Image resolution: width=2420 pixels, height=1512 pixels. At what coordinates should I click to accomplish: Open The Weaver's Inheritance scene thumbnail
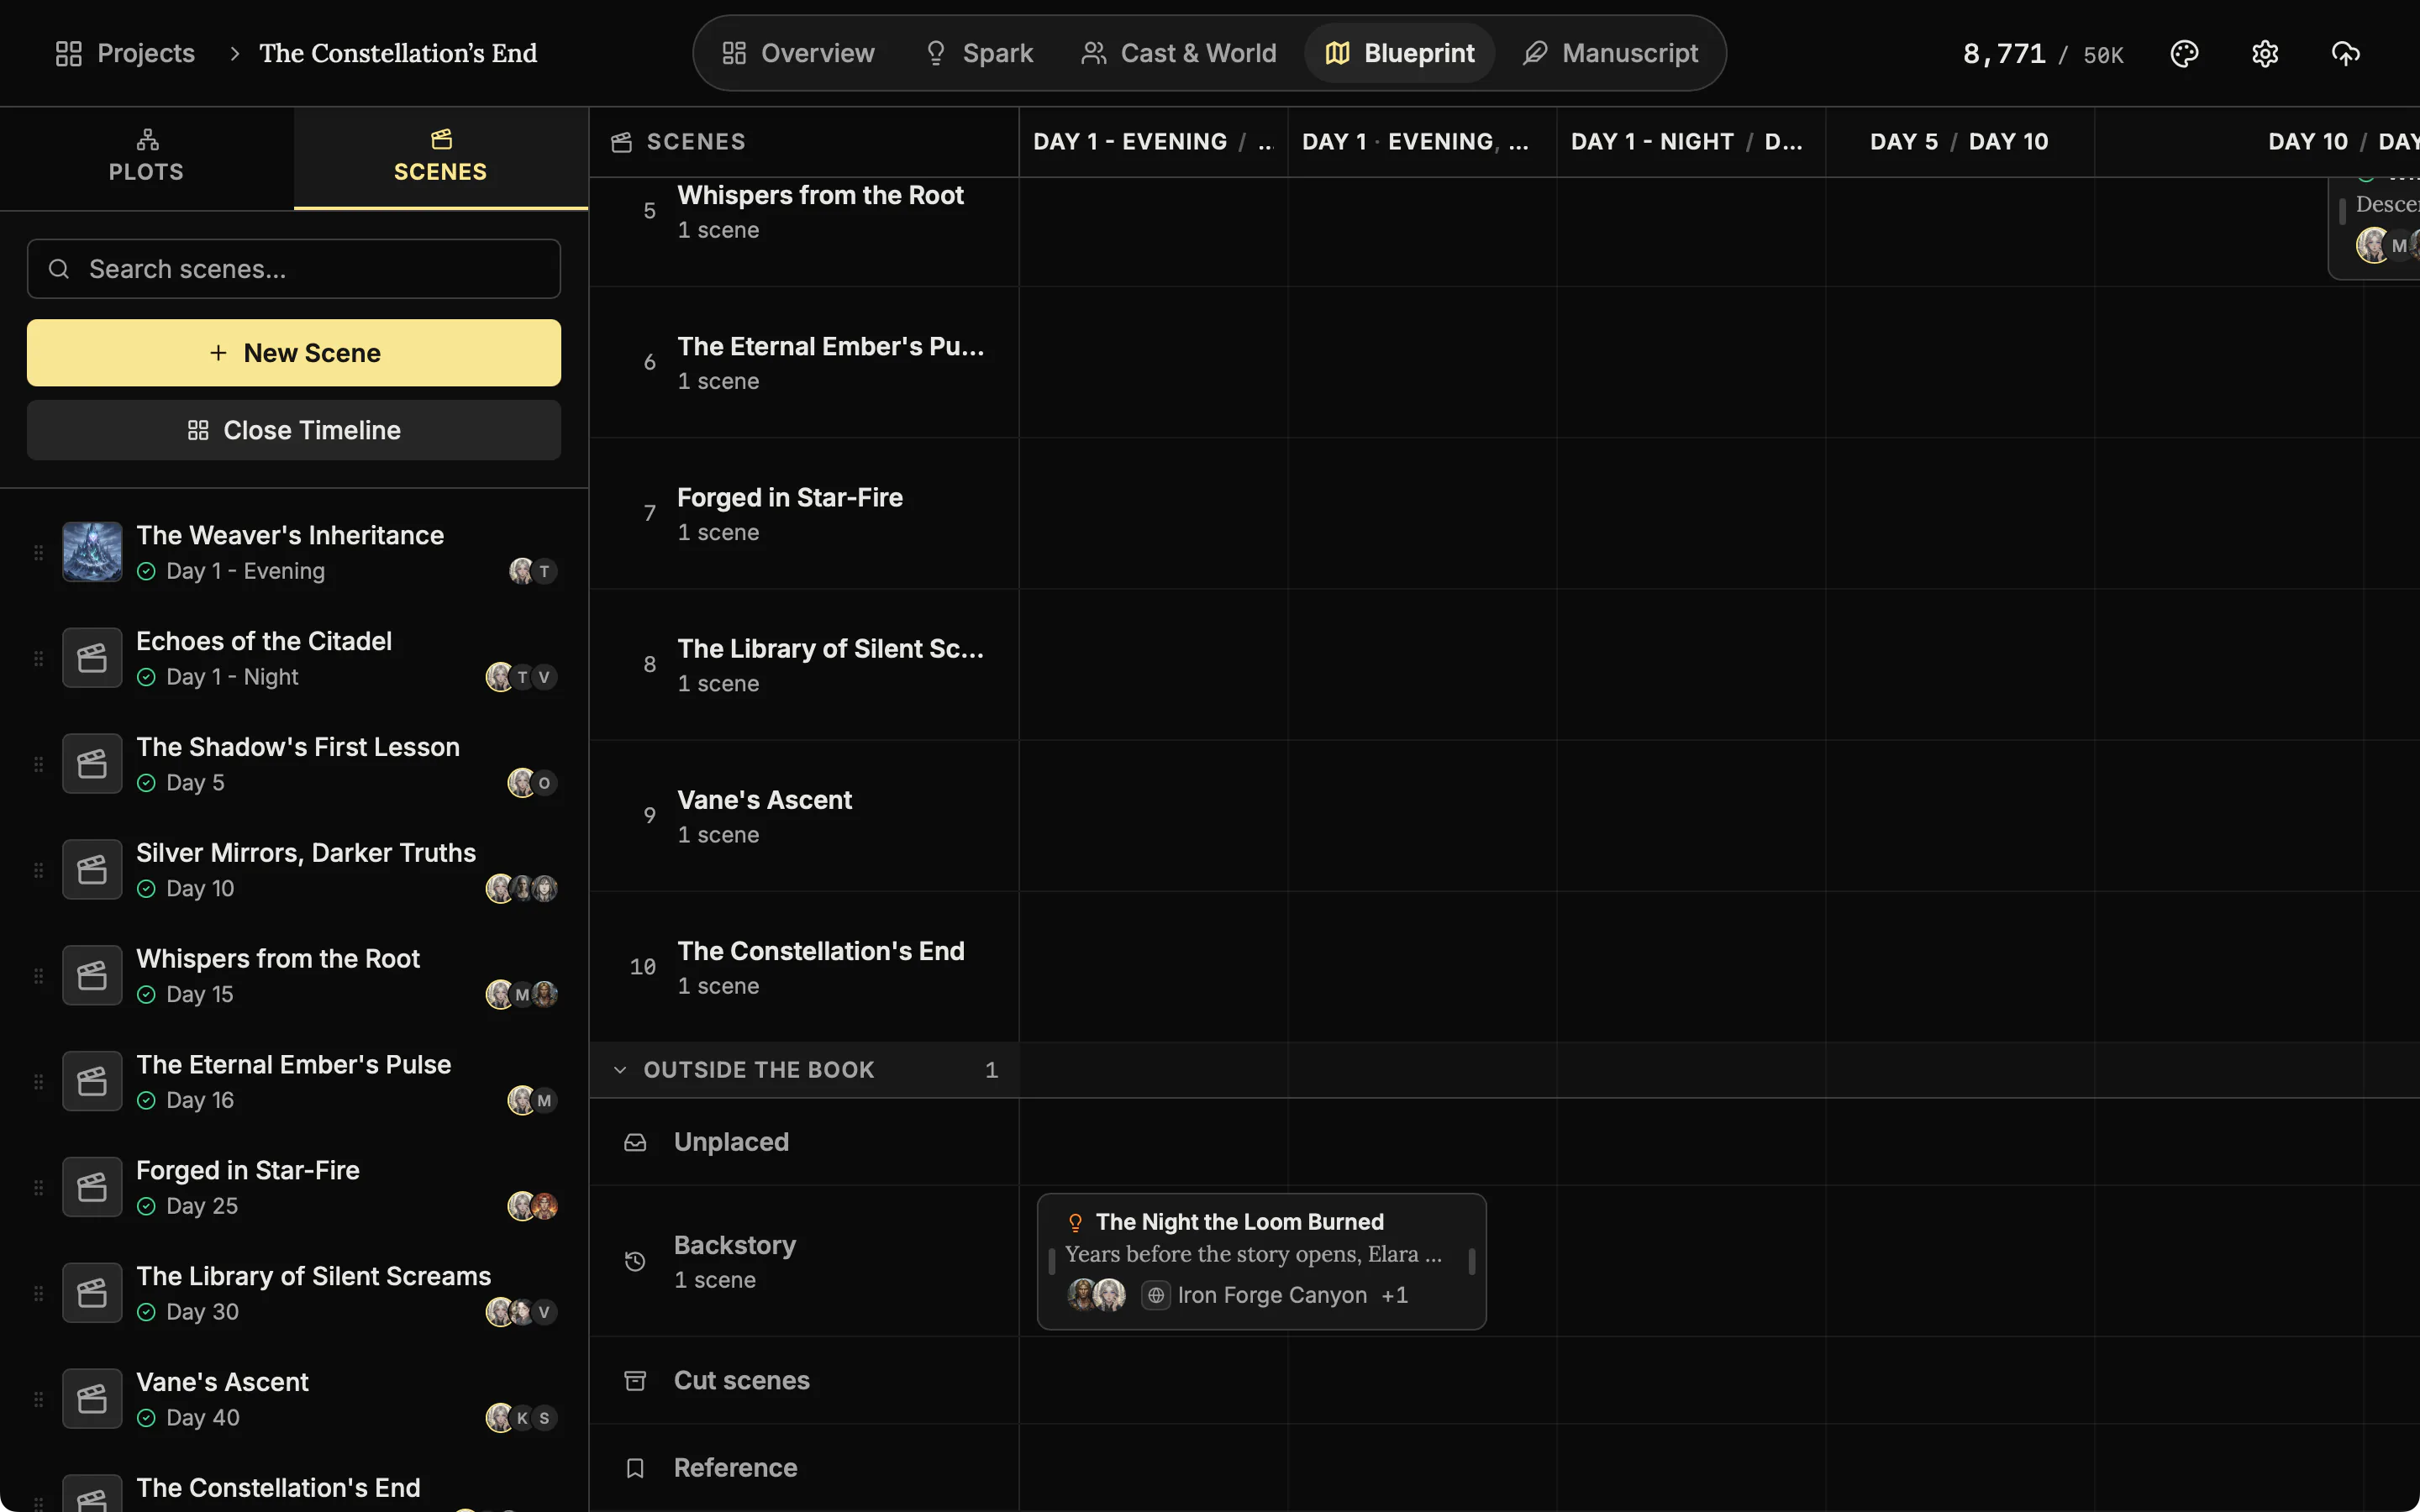tap(92, 552)
